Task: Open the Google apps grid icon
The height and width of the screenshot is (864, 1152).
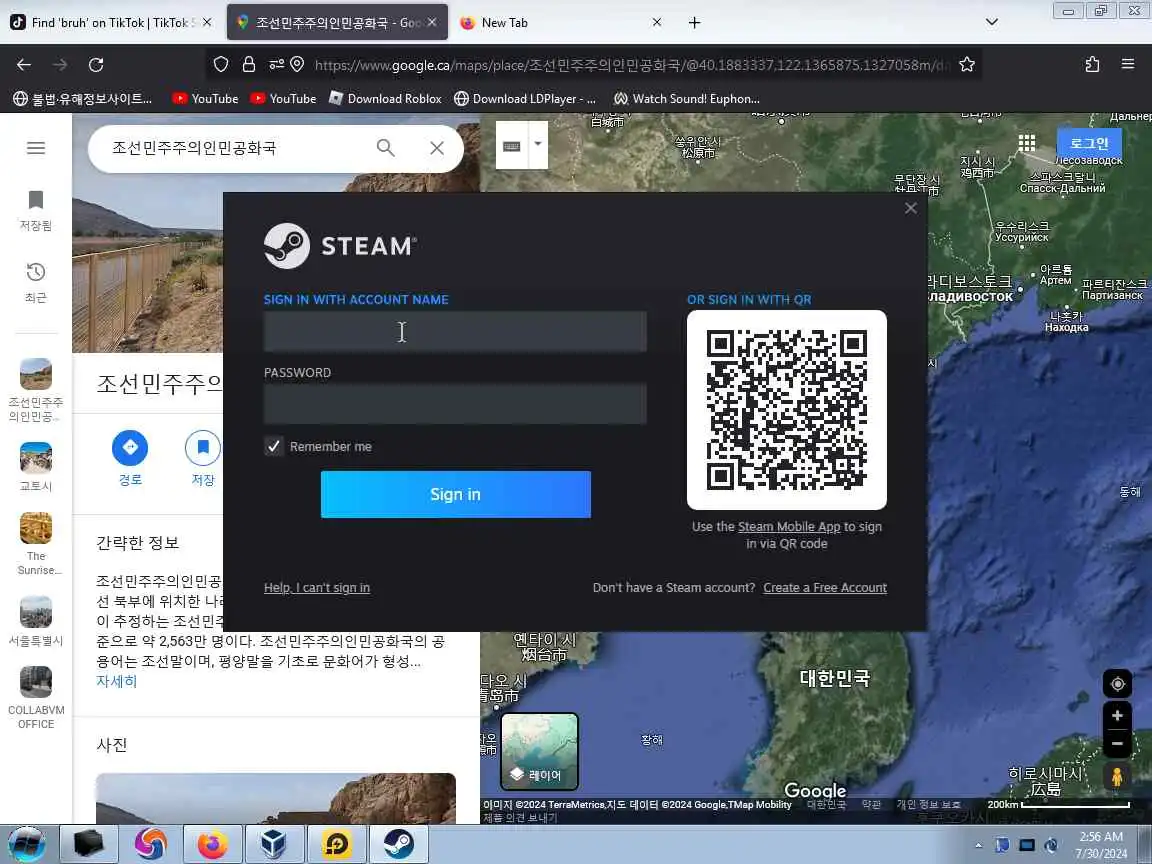Action: click(1026, 143)
